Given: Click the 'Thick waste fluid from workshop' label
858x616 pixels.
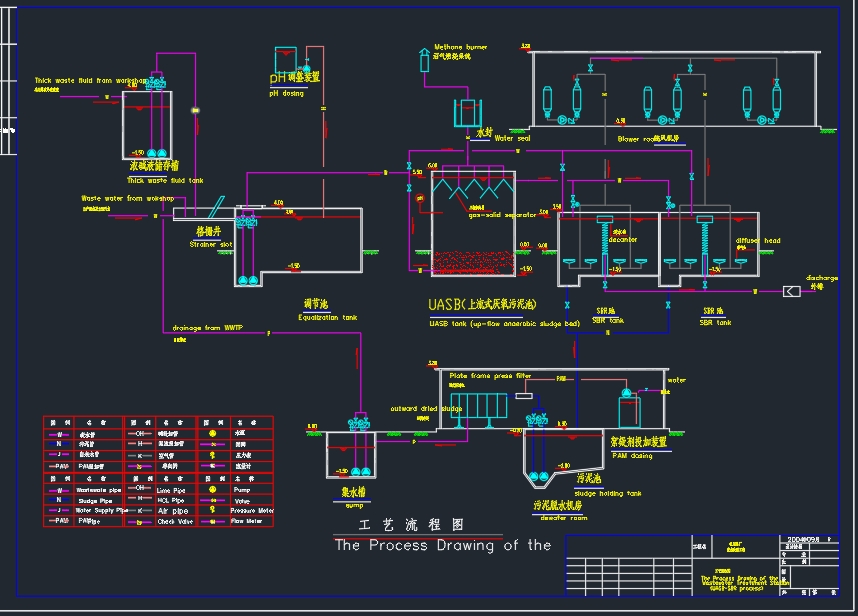Looking at the screenshot, I should [91, 80].
